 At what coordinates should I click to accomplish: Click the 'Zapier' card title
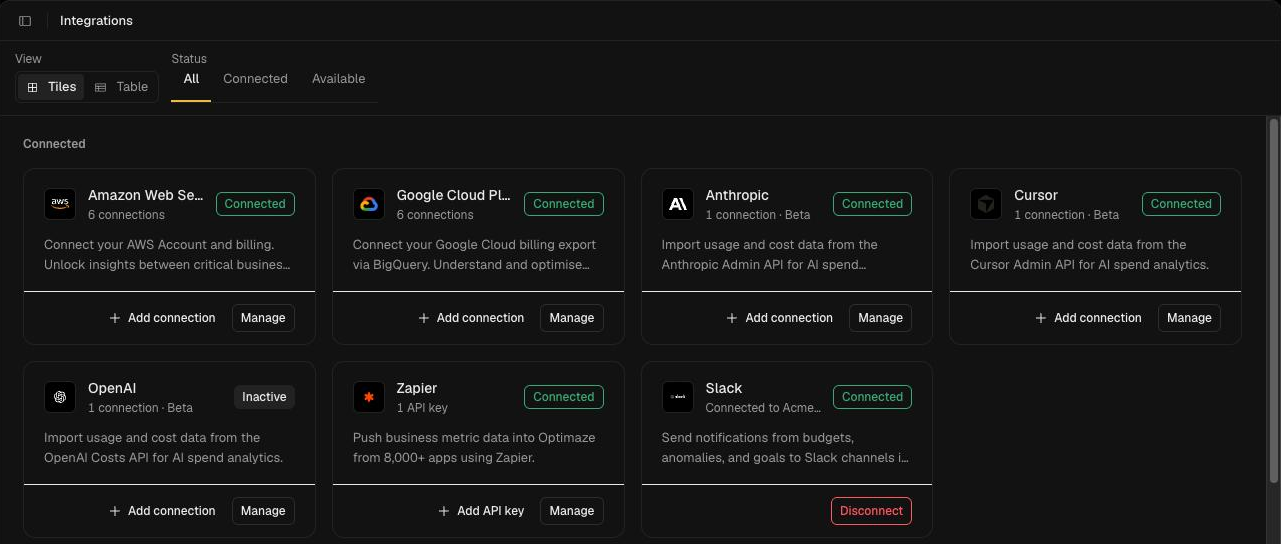(x=417, y=388)
